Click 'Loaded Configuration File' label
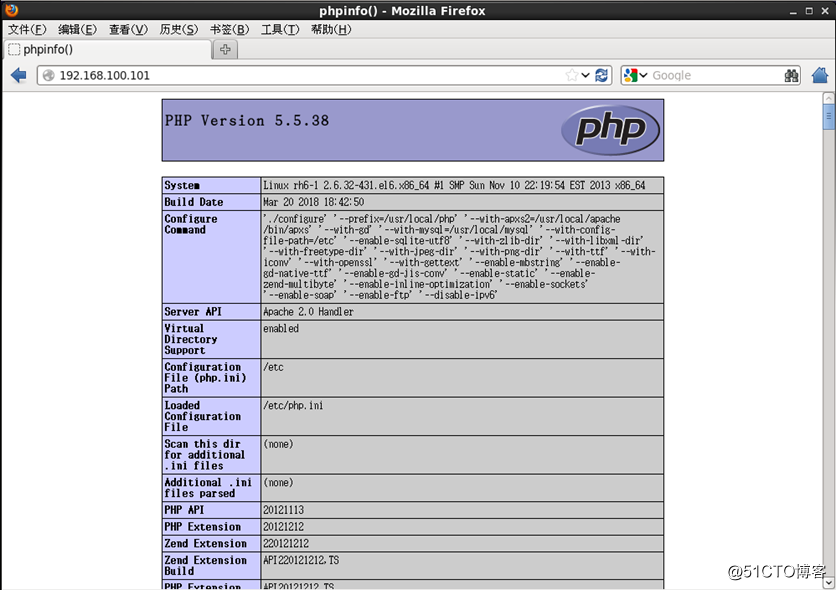Viewport: 836px width, 590px height. (203, 416)
